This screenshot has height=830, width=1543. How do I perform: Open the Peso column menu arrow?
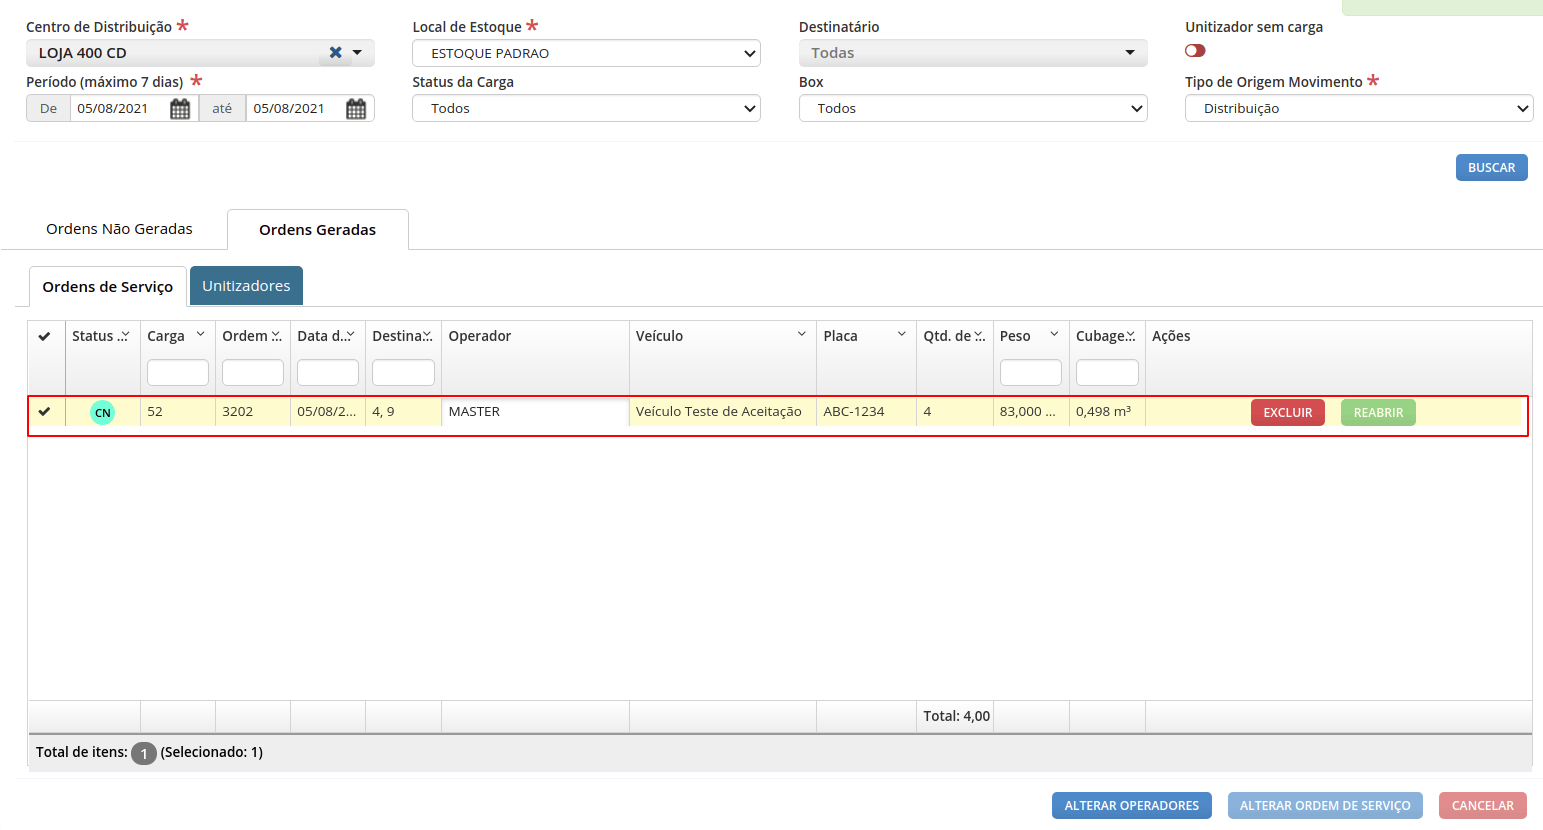pos(1054,334)
